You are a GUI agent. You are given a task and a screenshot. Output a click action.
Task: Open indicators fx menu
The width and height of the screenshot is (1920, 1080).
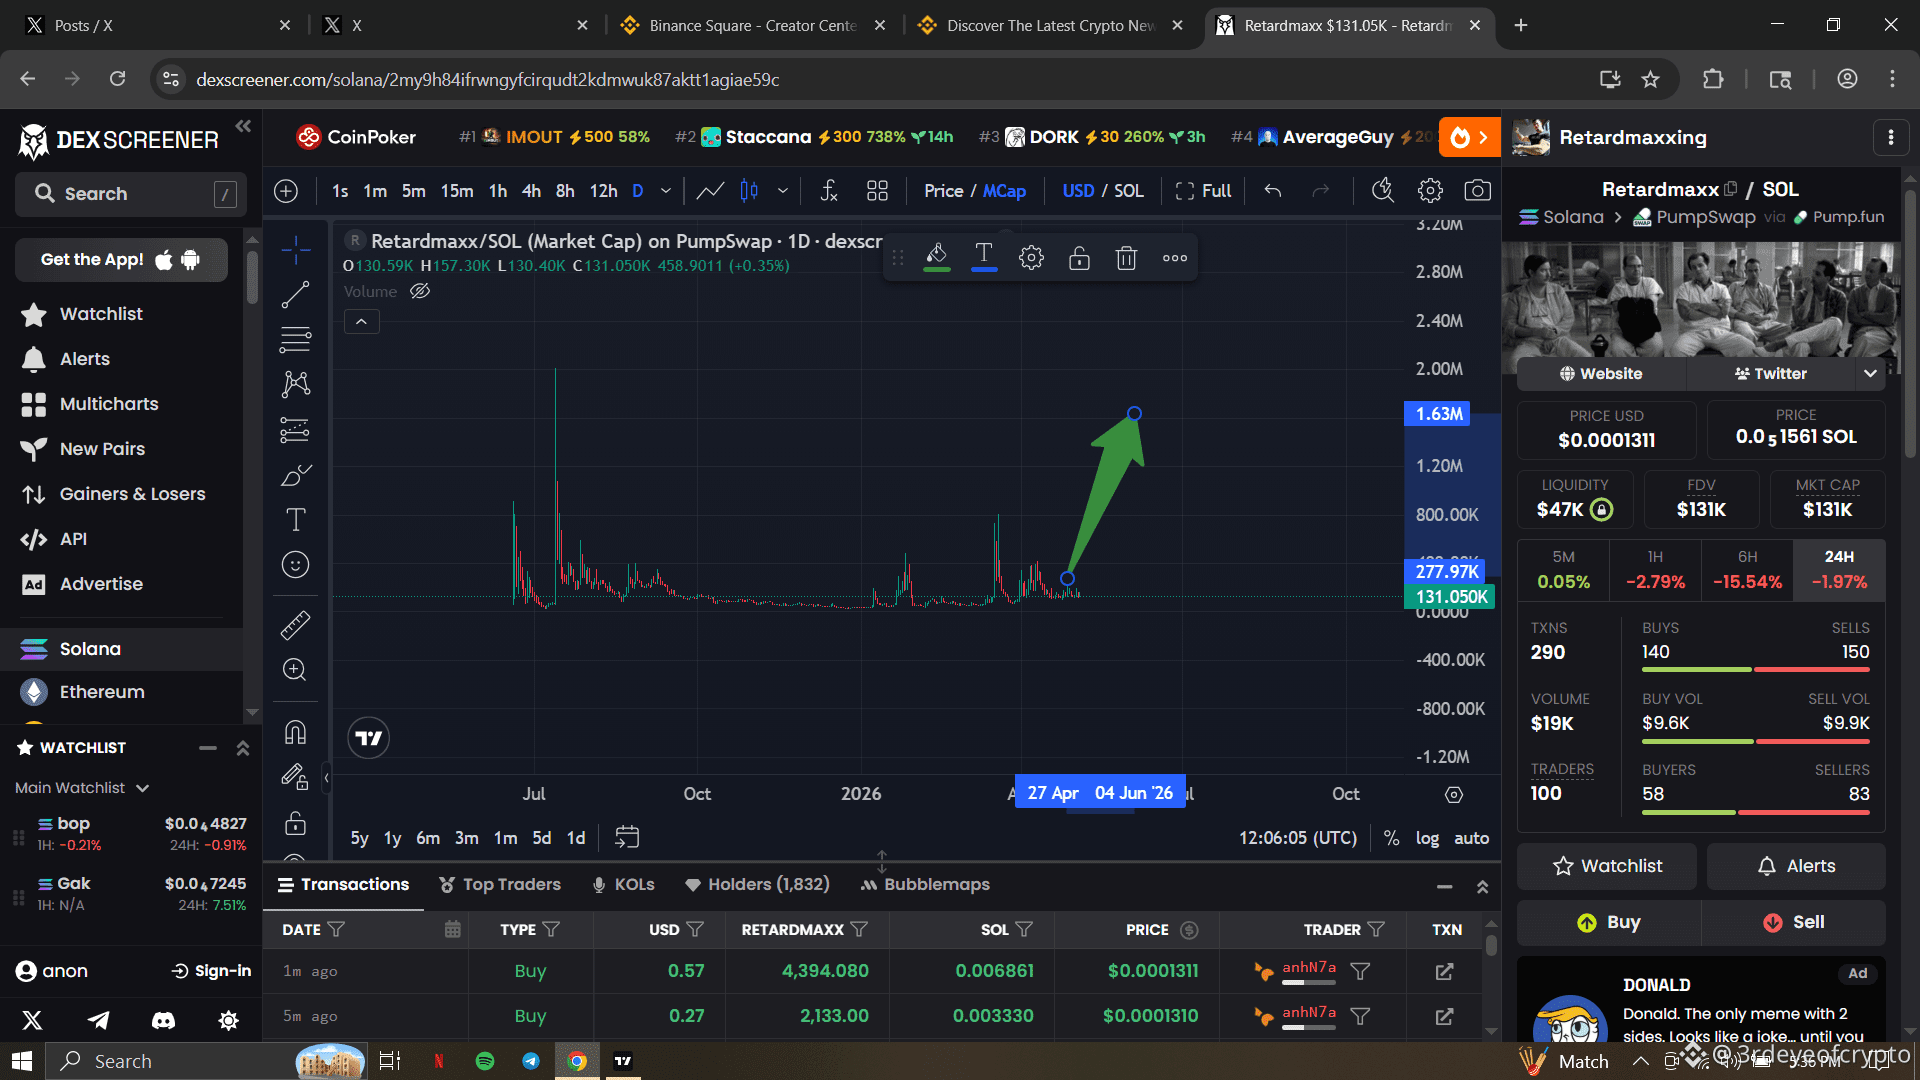(x=829, y=191)
